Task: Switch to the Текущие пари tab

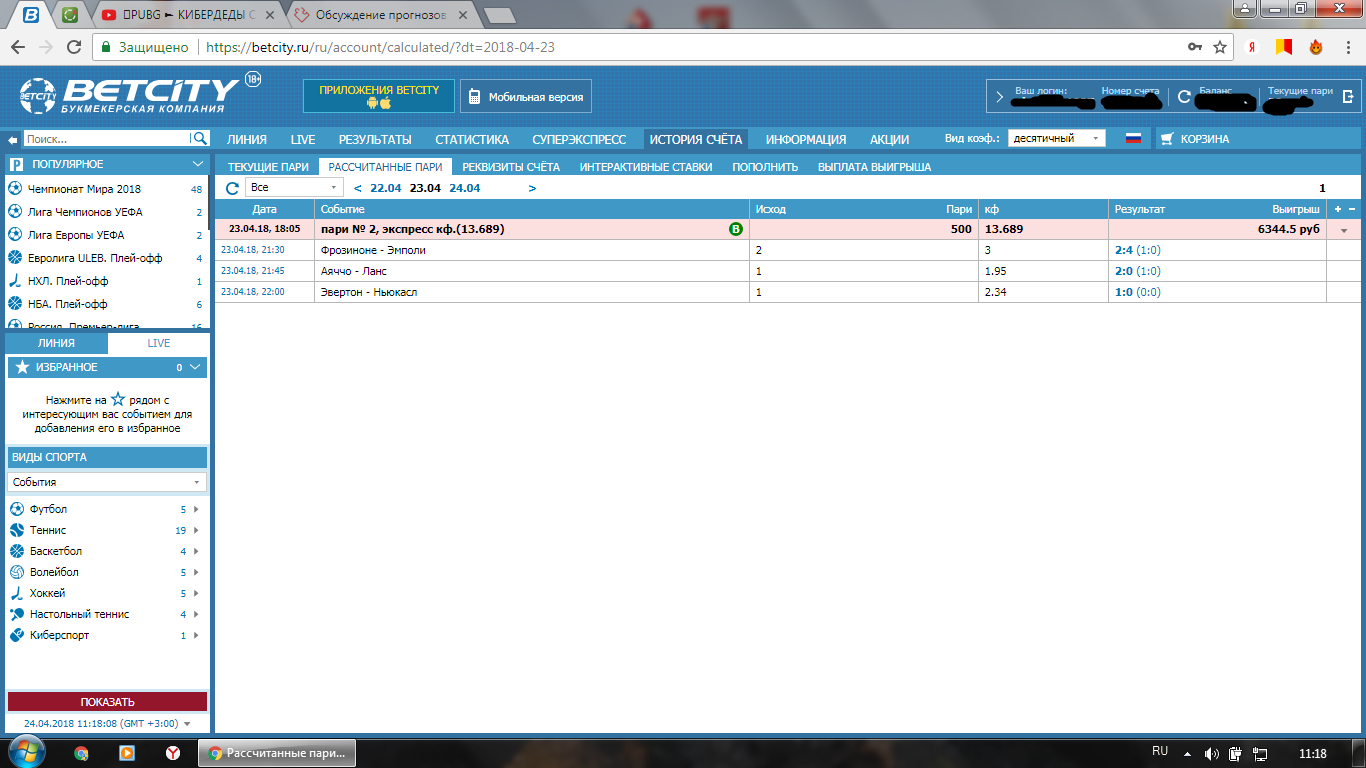Action: click(267, 167)
